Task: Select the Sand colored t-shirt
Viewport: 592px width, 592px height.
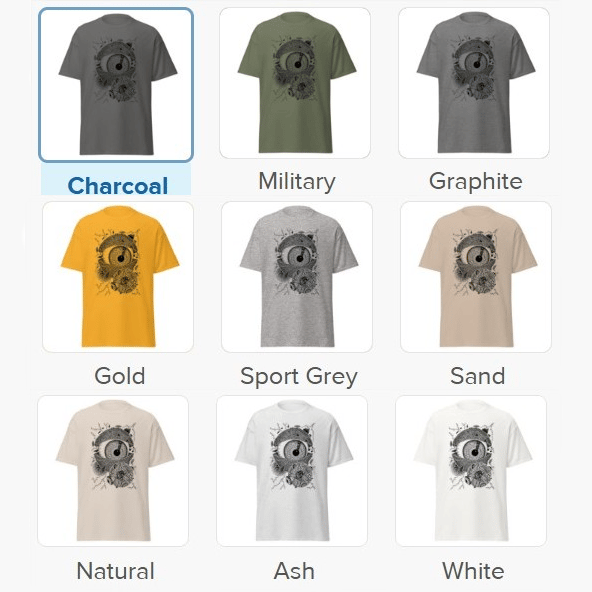Action: [x=476, y=277]
